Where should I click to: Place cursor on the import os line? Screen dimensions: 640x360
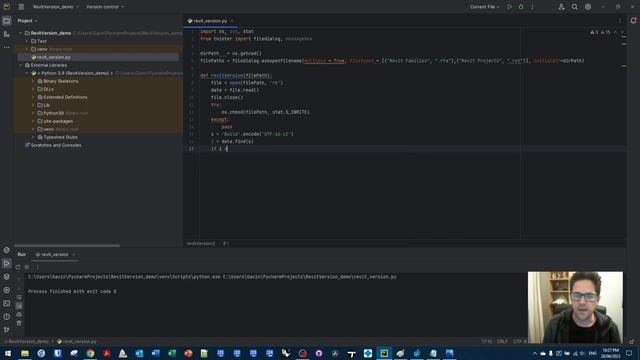click(227, 31)
